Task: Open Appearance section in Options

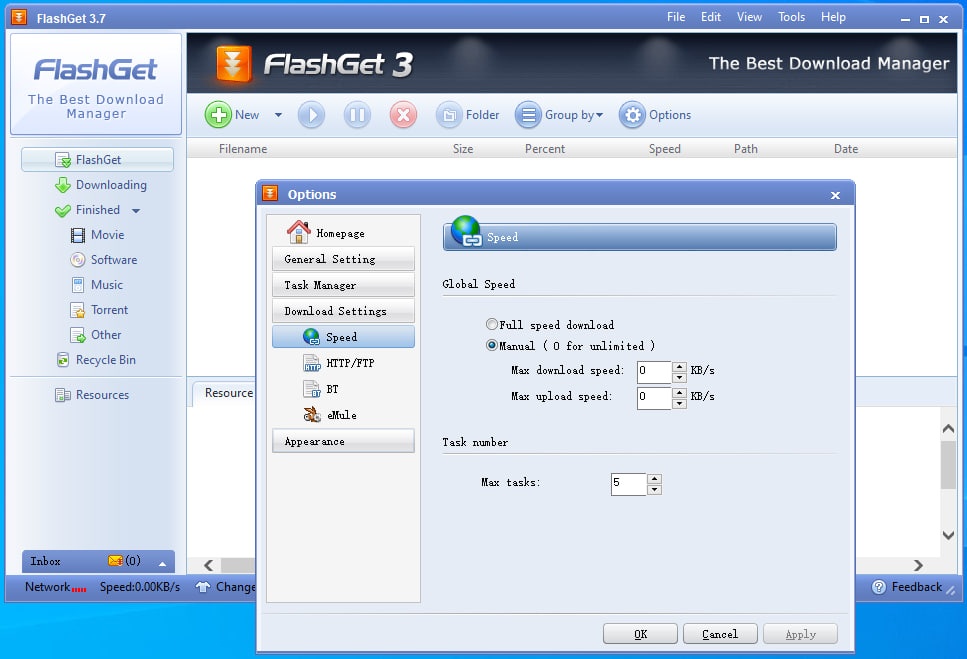Action: pyautogui.click(x=343, y=441)
